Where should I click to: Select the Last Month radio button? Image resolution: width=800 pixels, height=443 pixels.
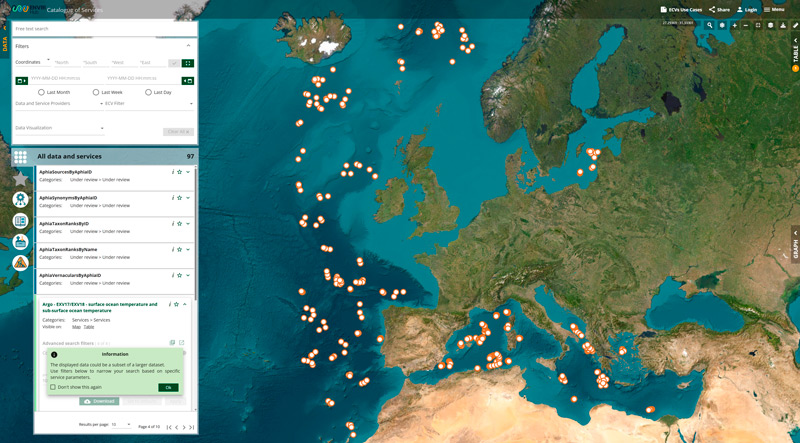[x=41, y=92]
